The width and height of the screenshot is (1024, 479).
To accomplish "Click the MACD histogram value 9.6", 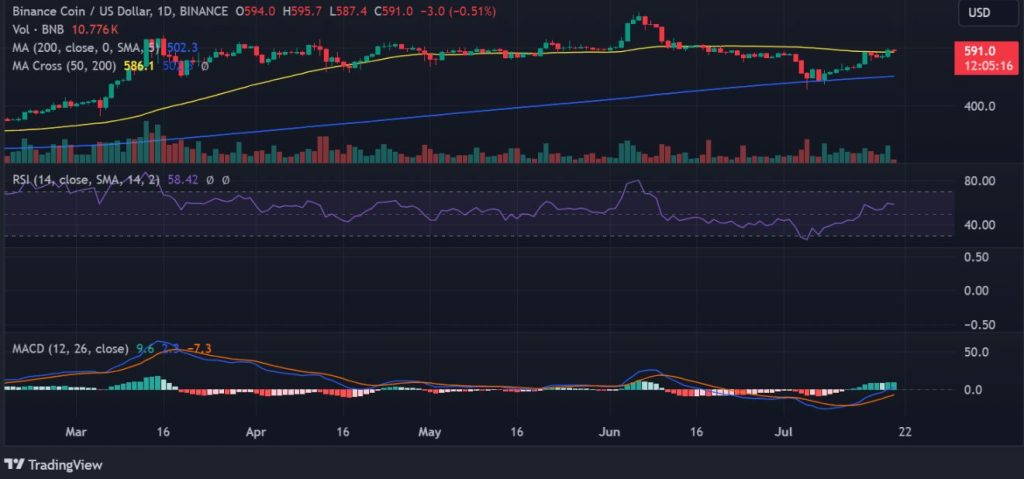I will coord(145,349).
